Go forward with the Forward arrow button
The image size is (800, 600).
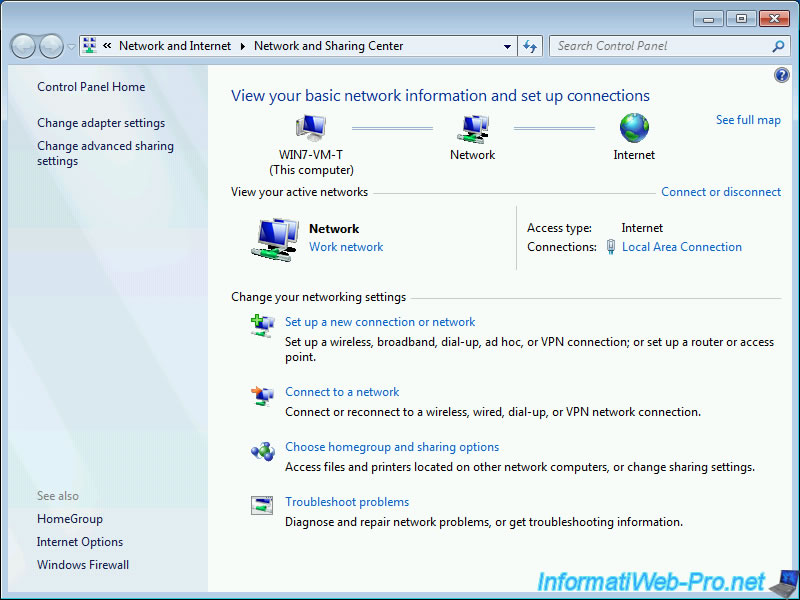tap(51, 46)
